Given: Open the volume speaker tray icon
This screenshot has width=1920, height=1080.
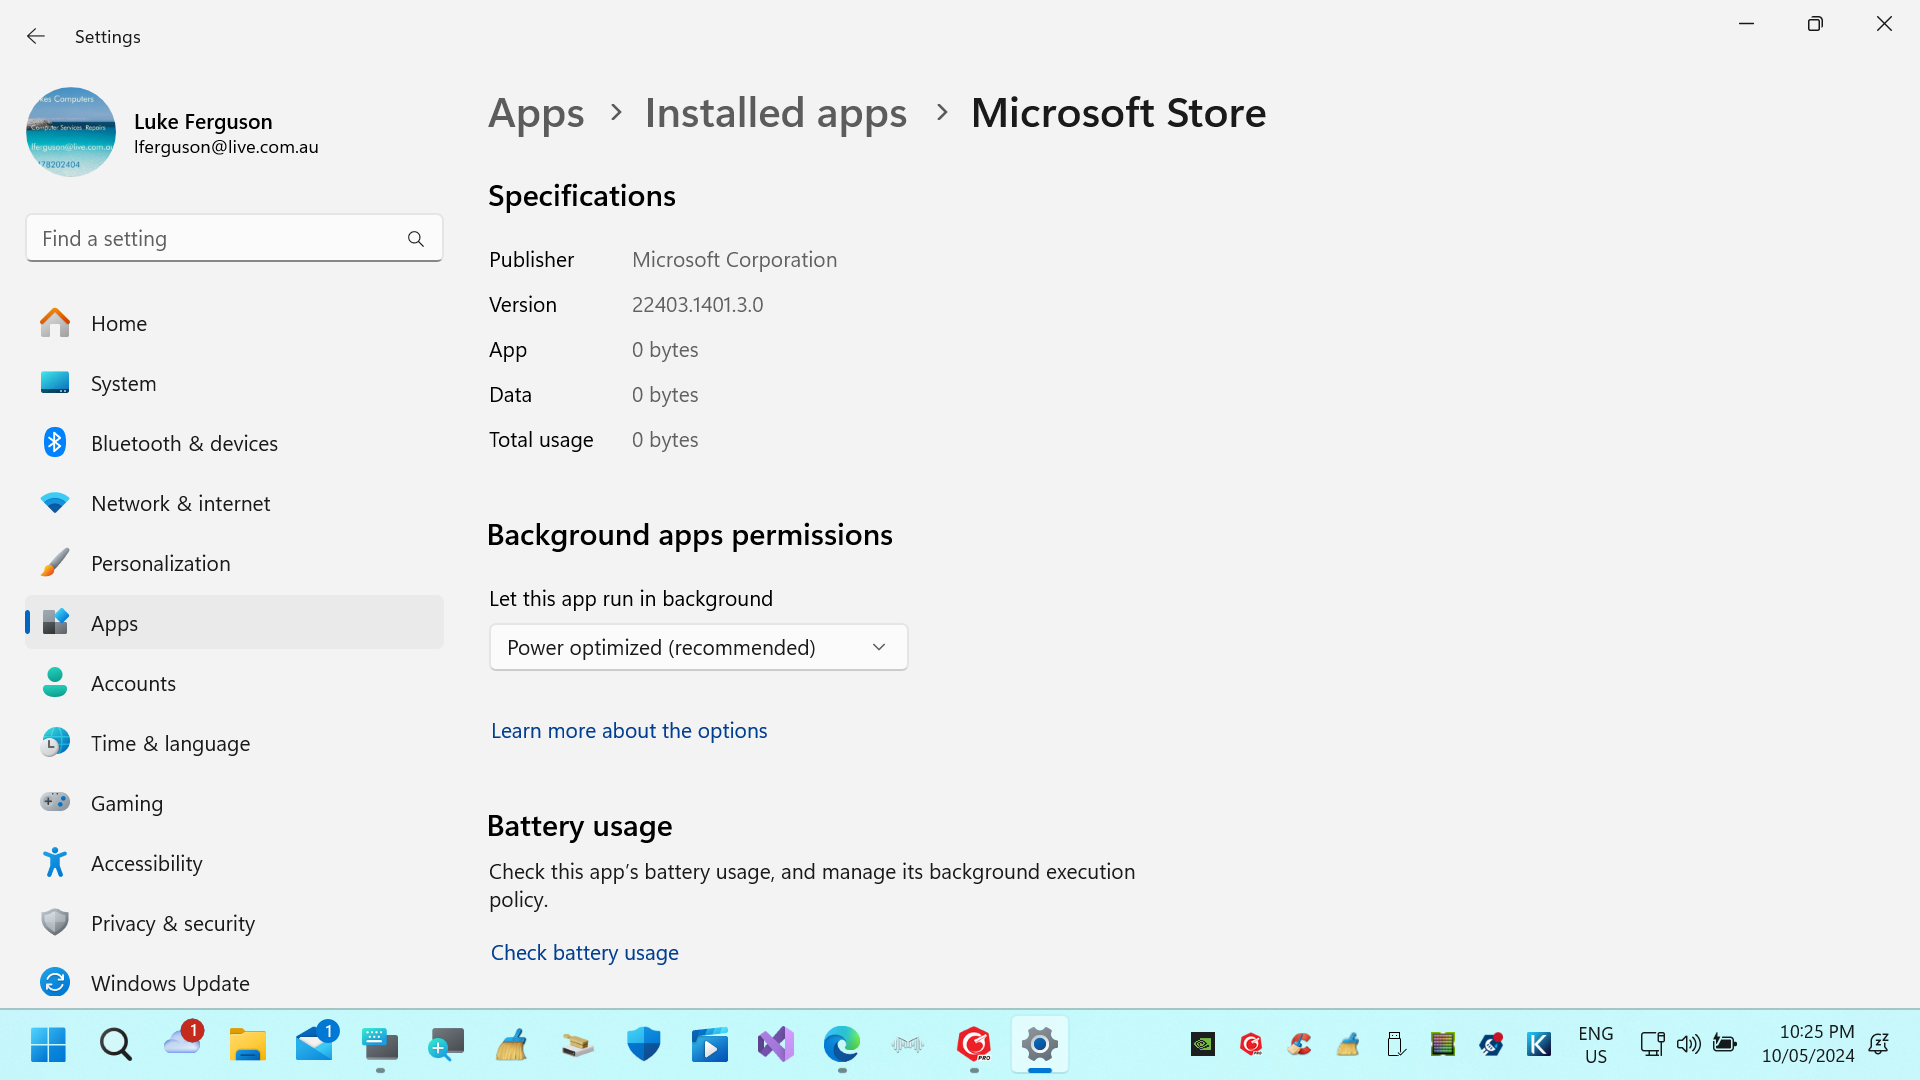Looking at the screenshot, I should click(x=1689, y=1045).
